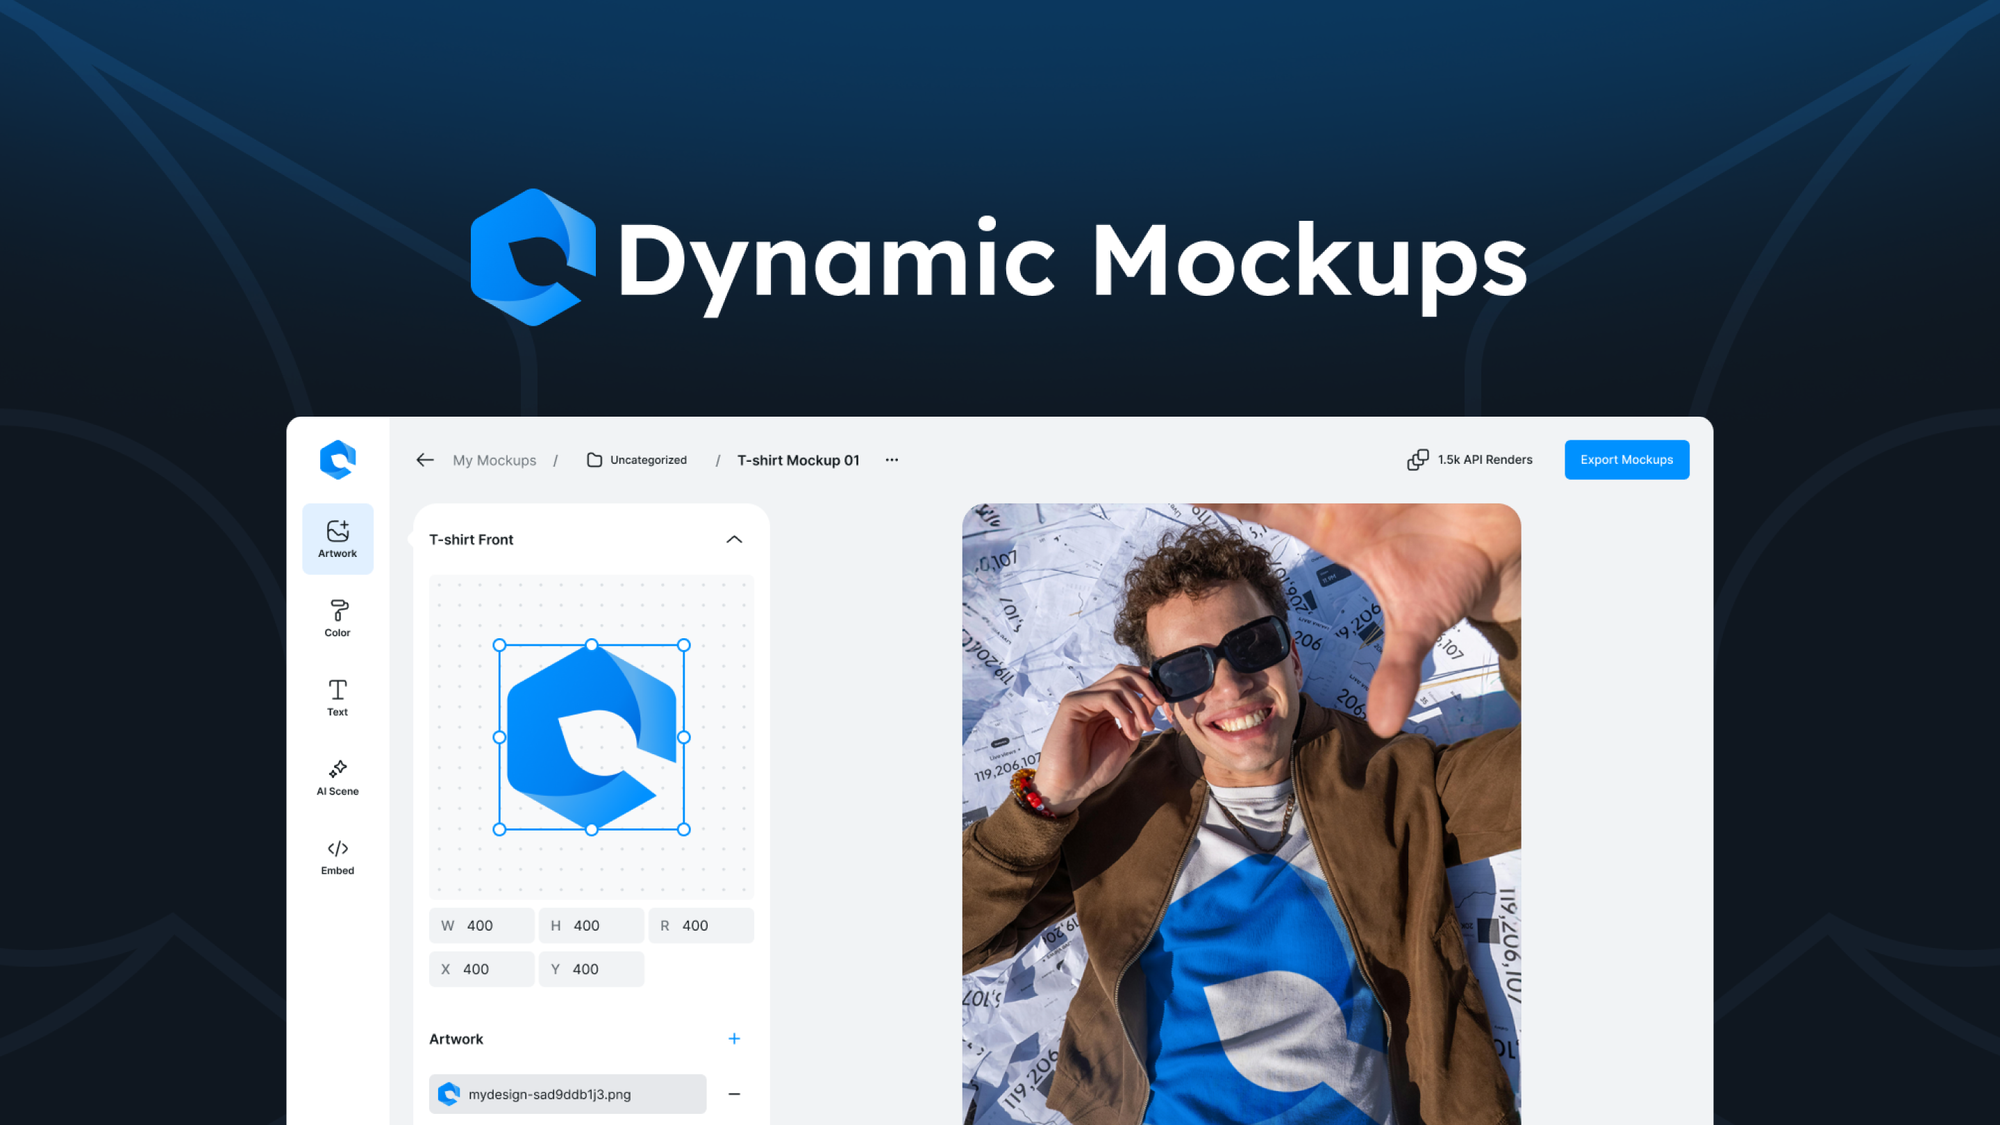The image size is (2000, 1125).
Task: Click the API Renders icon near the top right
Action: pyautogui.click(x=1417, y=459)
